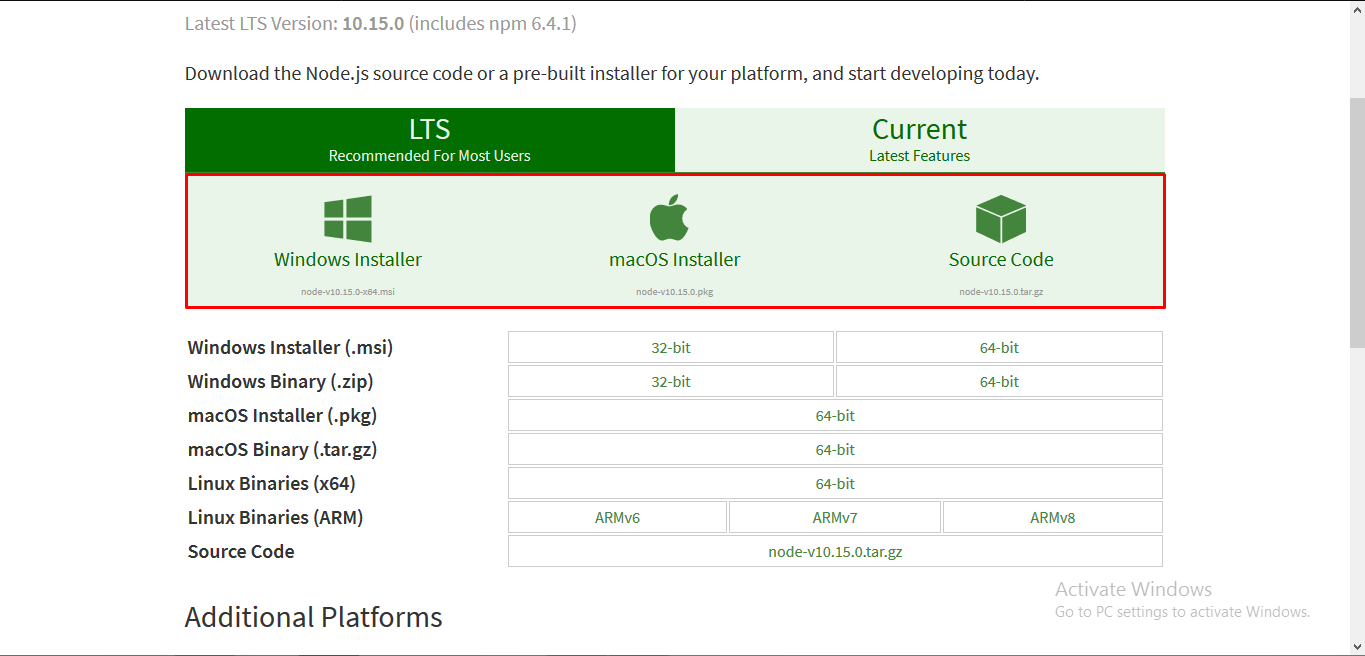Screen dimensions: 1365x656
Task: Click the Windows Installer icon
Action: pos(348,216)
